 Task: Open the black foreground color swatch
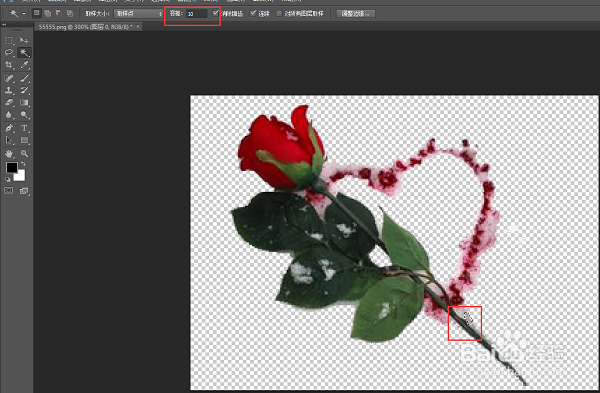click(x=11, y=167)
